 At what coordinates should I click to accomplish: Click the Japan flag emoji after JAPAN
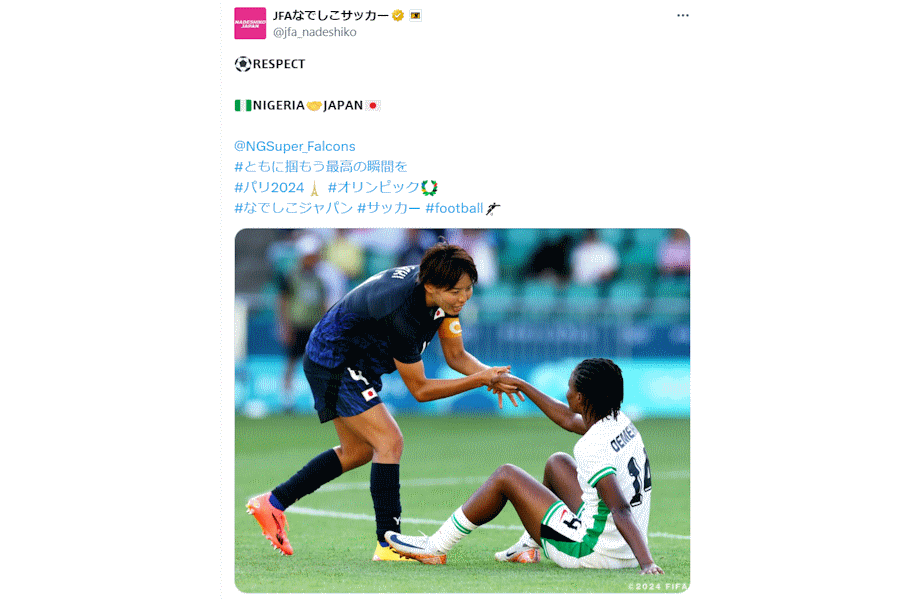pos(373,106)
